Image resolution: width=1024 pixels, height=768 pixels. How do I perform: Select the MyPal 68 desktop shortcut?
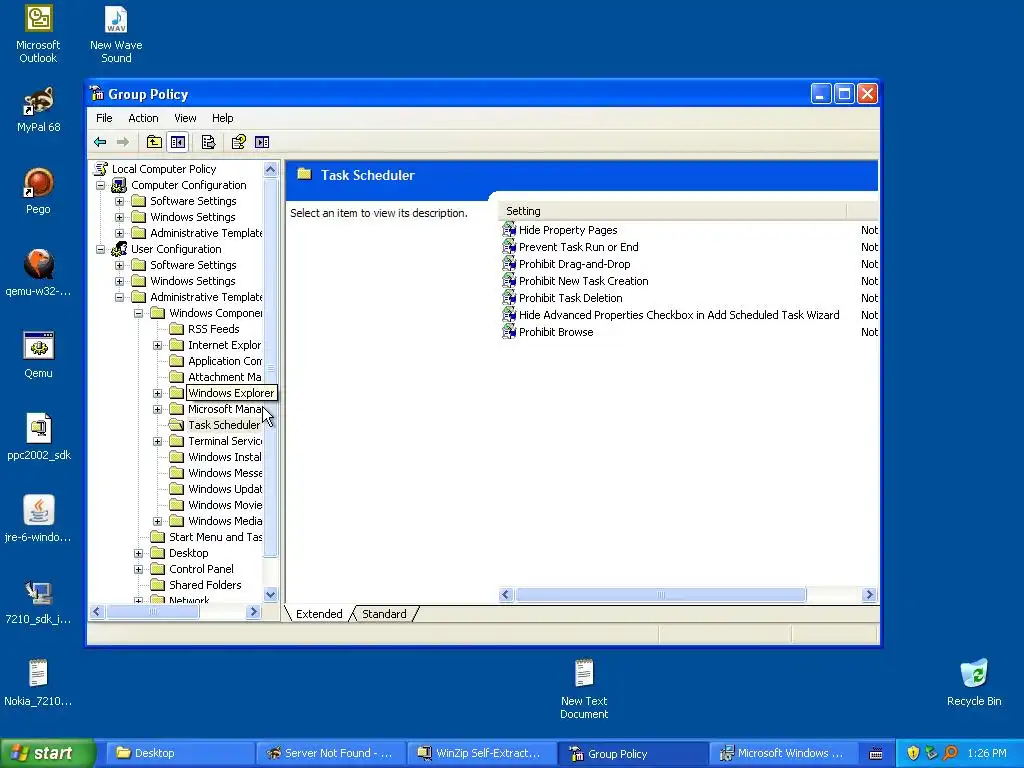(x=39, y=110)
